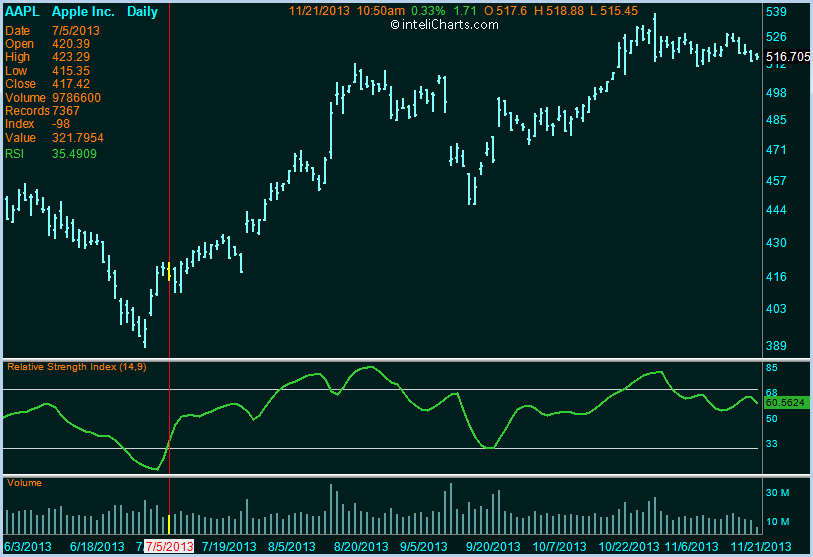813x557 pixels.
Task: Click the L 515.45 header value
Action: click(614, 11)
